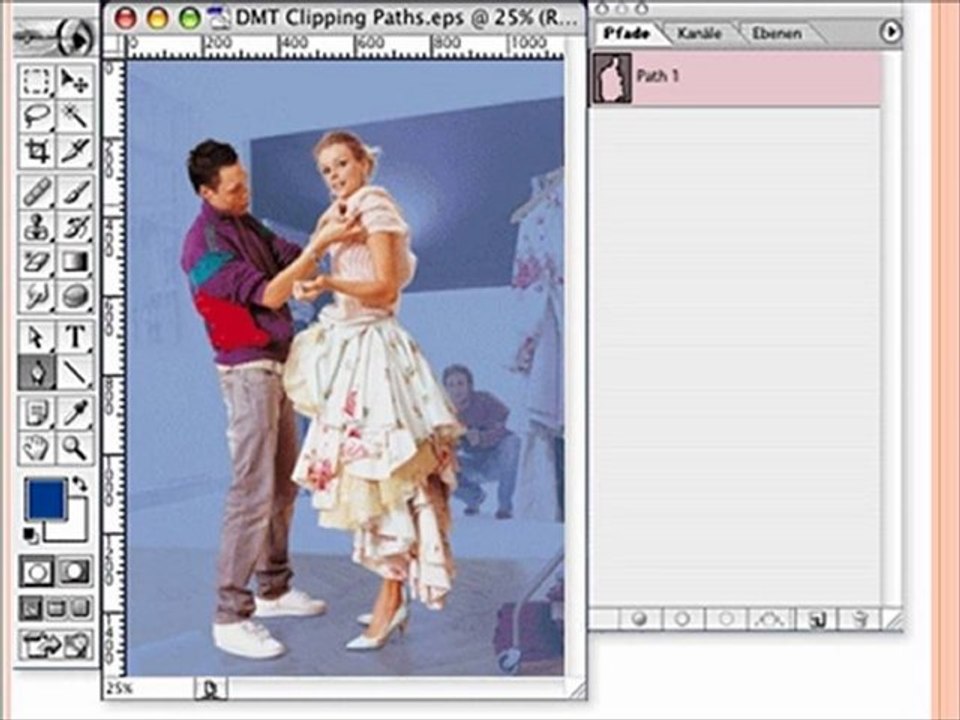Open the Pfade tab
Viewport: 960px width, 720px height.
coord(626,33)
